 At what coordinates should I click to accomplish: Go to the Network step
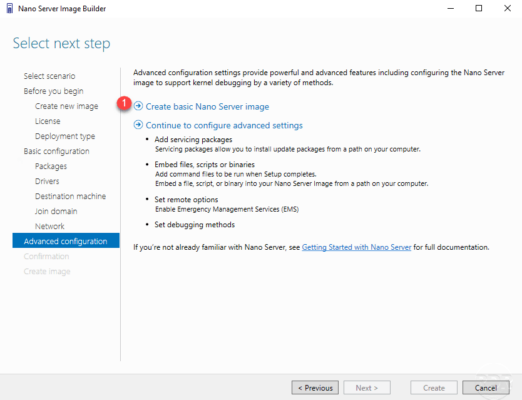(49, 226)
